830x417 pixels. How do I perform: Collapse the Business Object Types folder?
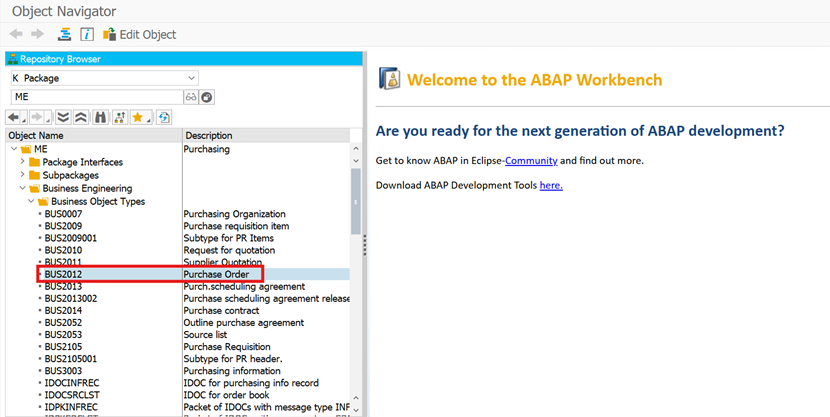pos(31,201)
